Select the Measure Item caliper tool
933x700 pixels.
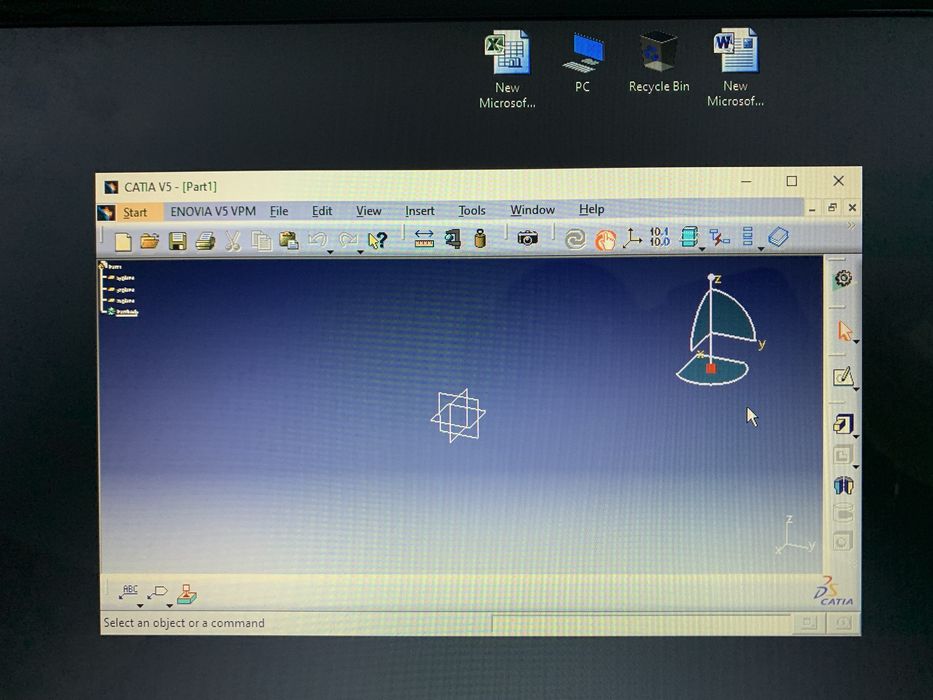pyautogui.click(x=453, y=239)
